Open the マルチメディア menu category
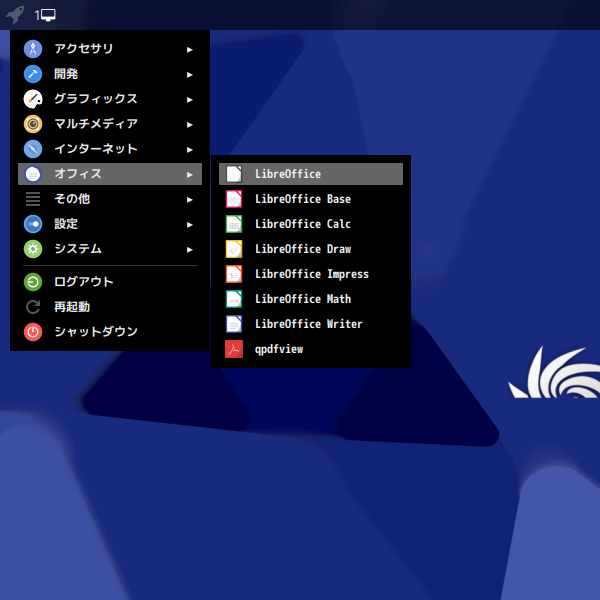Image resolution: width=600 pixels, height=600 pixels. [x=110, y=124]
